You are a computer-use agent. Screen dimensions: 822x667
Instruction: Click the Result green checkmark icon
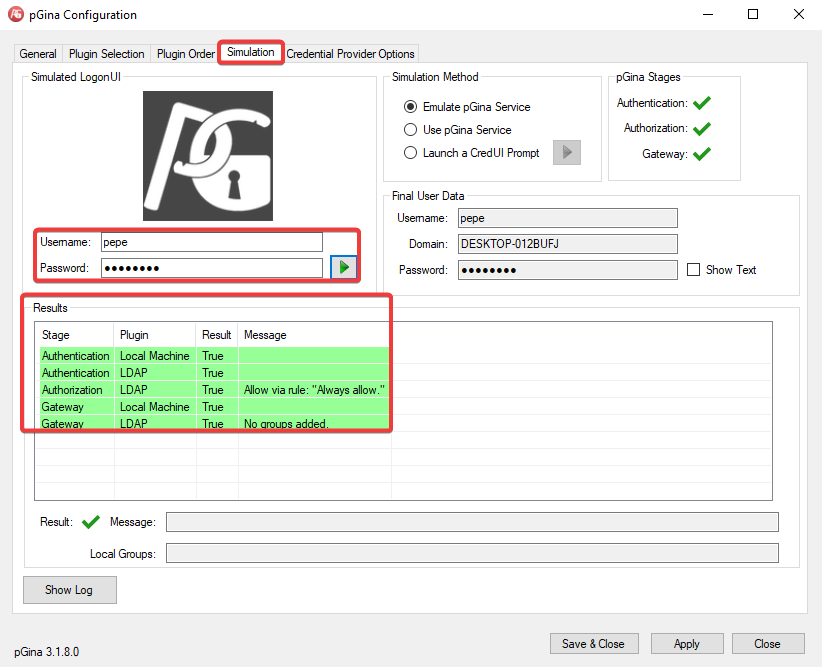click(x=91, y=522)
